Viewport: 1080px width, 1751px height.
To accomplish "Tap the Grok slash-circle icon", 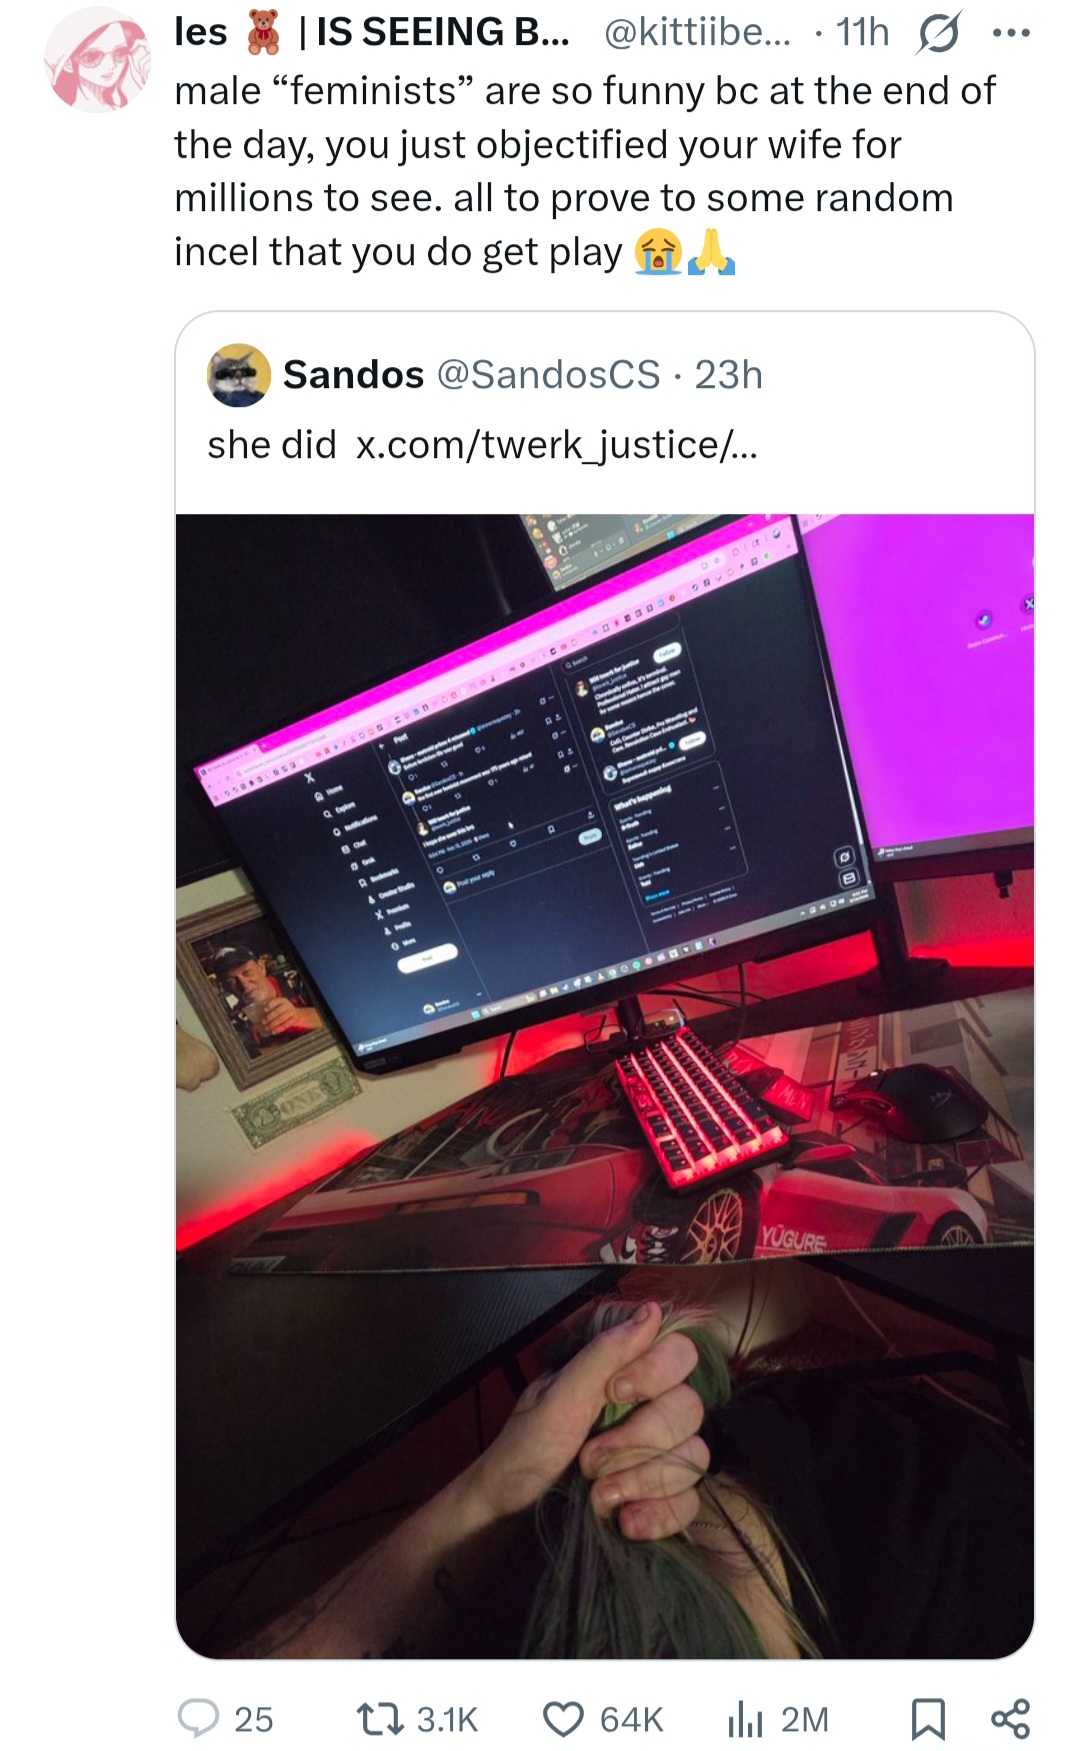I will point(939,32).
